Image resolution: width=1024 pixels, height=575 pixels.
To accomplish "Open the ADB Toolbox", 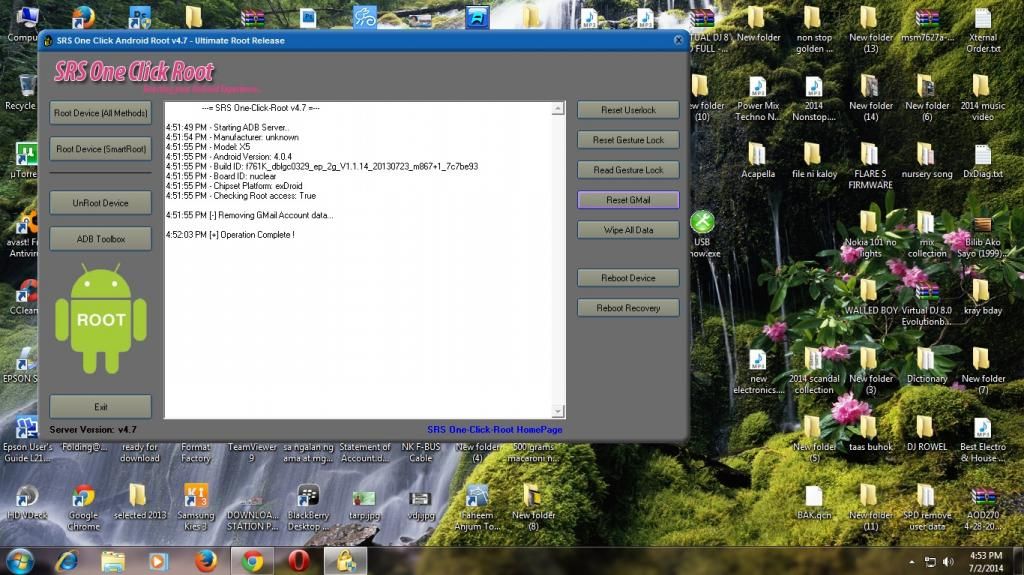I will pyautogui.click(x=100, y=239).
